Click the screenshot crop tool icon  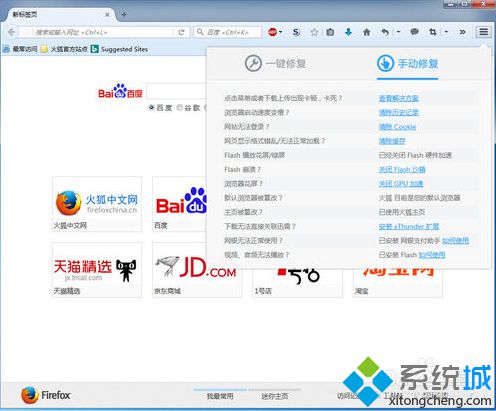[x=433, y=32]
